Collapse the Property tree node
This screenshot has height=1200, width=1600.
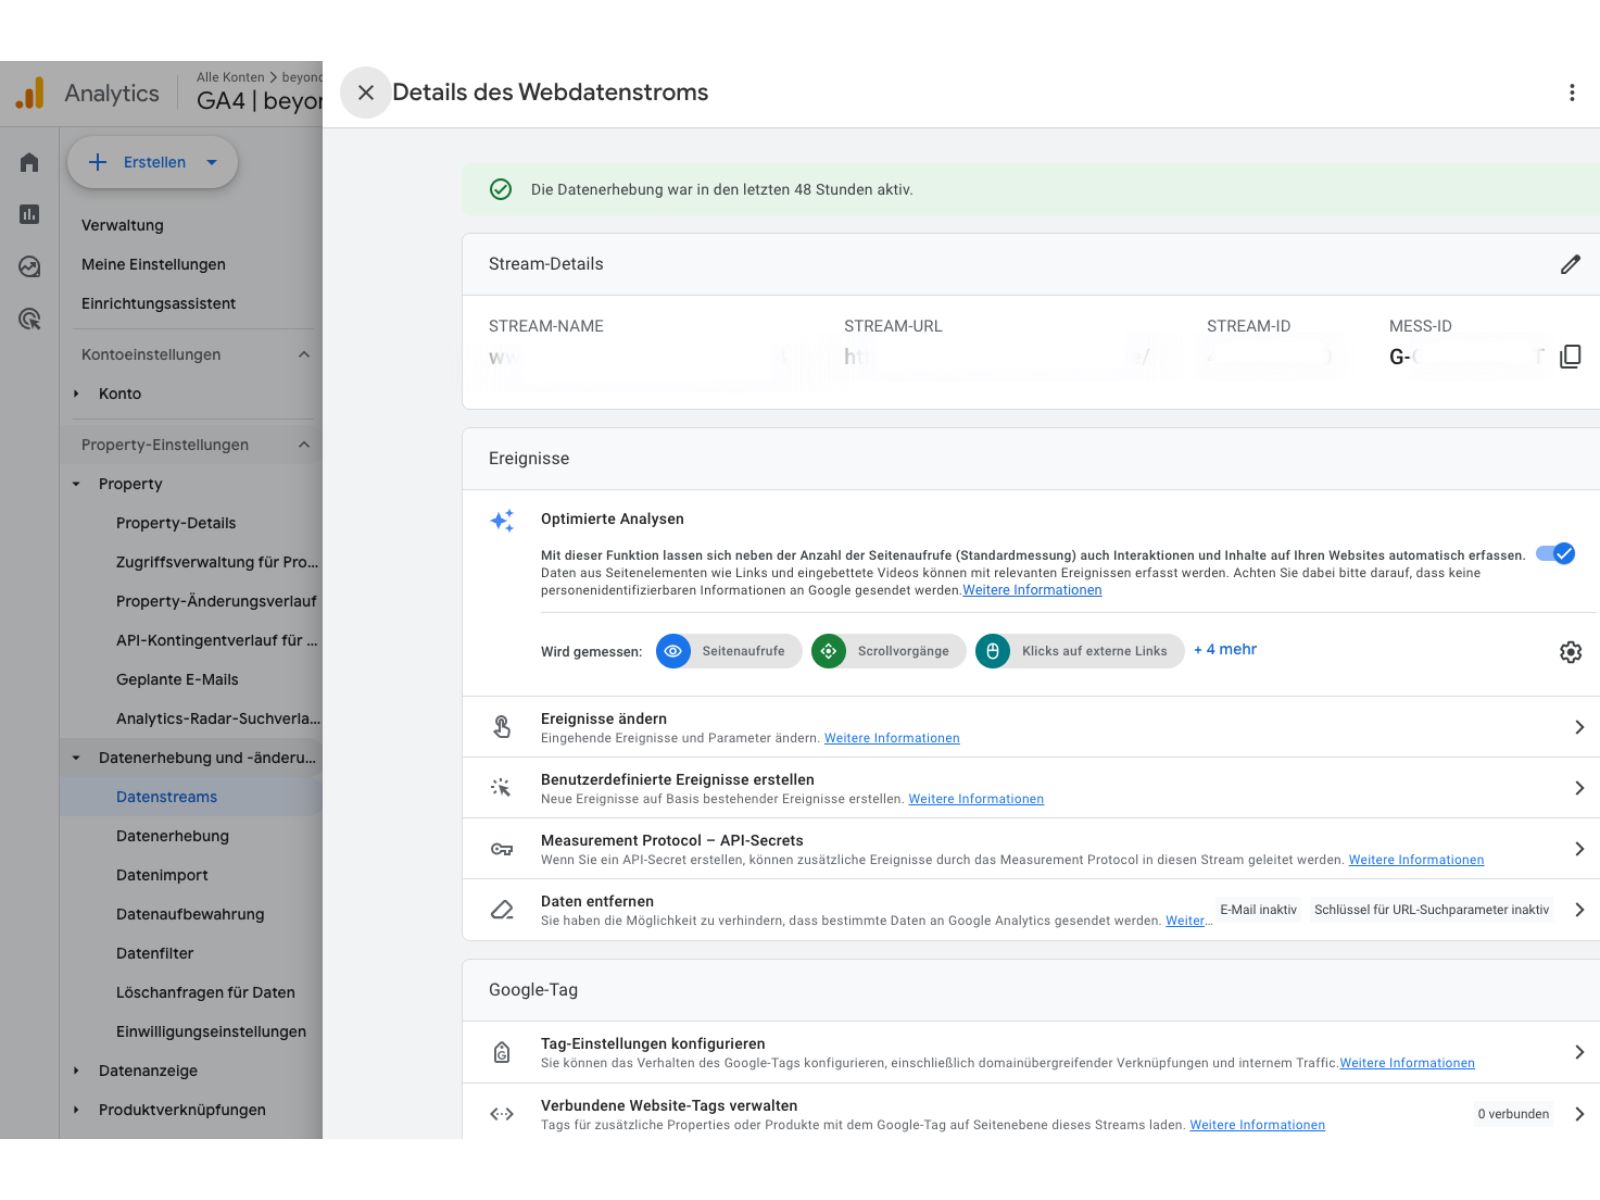(x=76, y=484)
